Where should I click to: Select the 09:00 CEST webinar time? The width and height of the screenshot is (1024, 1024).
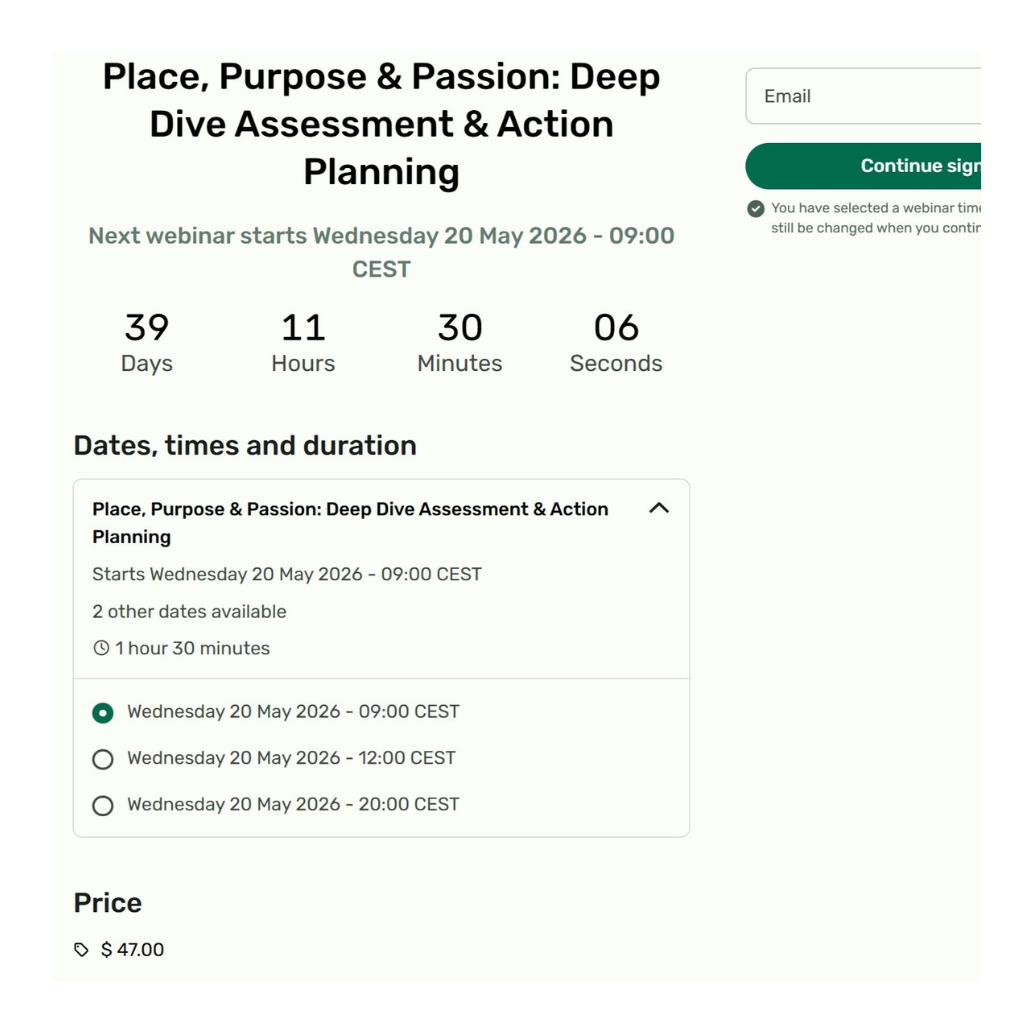click(x=102, y=713)
